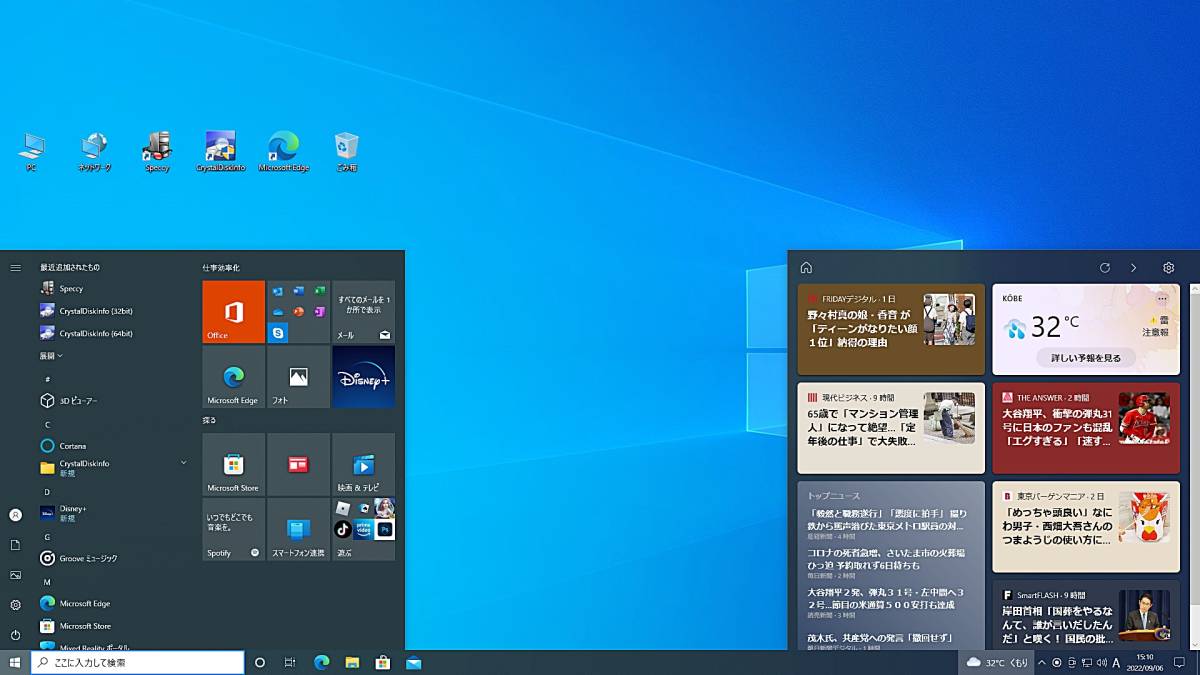Refresh the news feed panel

point(1105,268)
